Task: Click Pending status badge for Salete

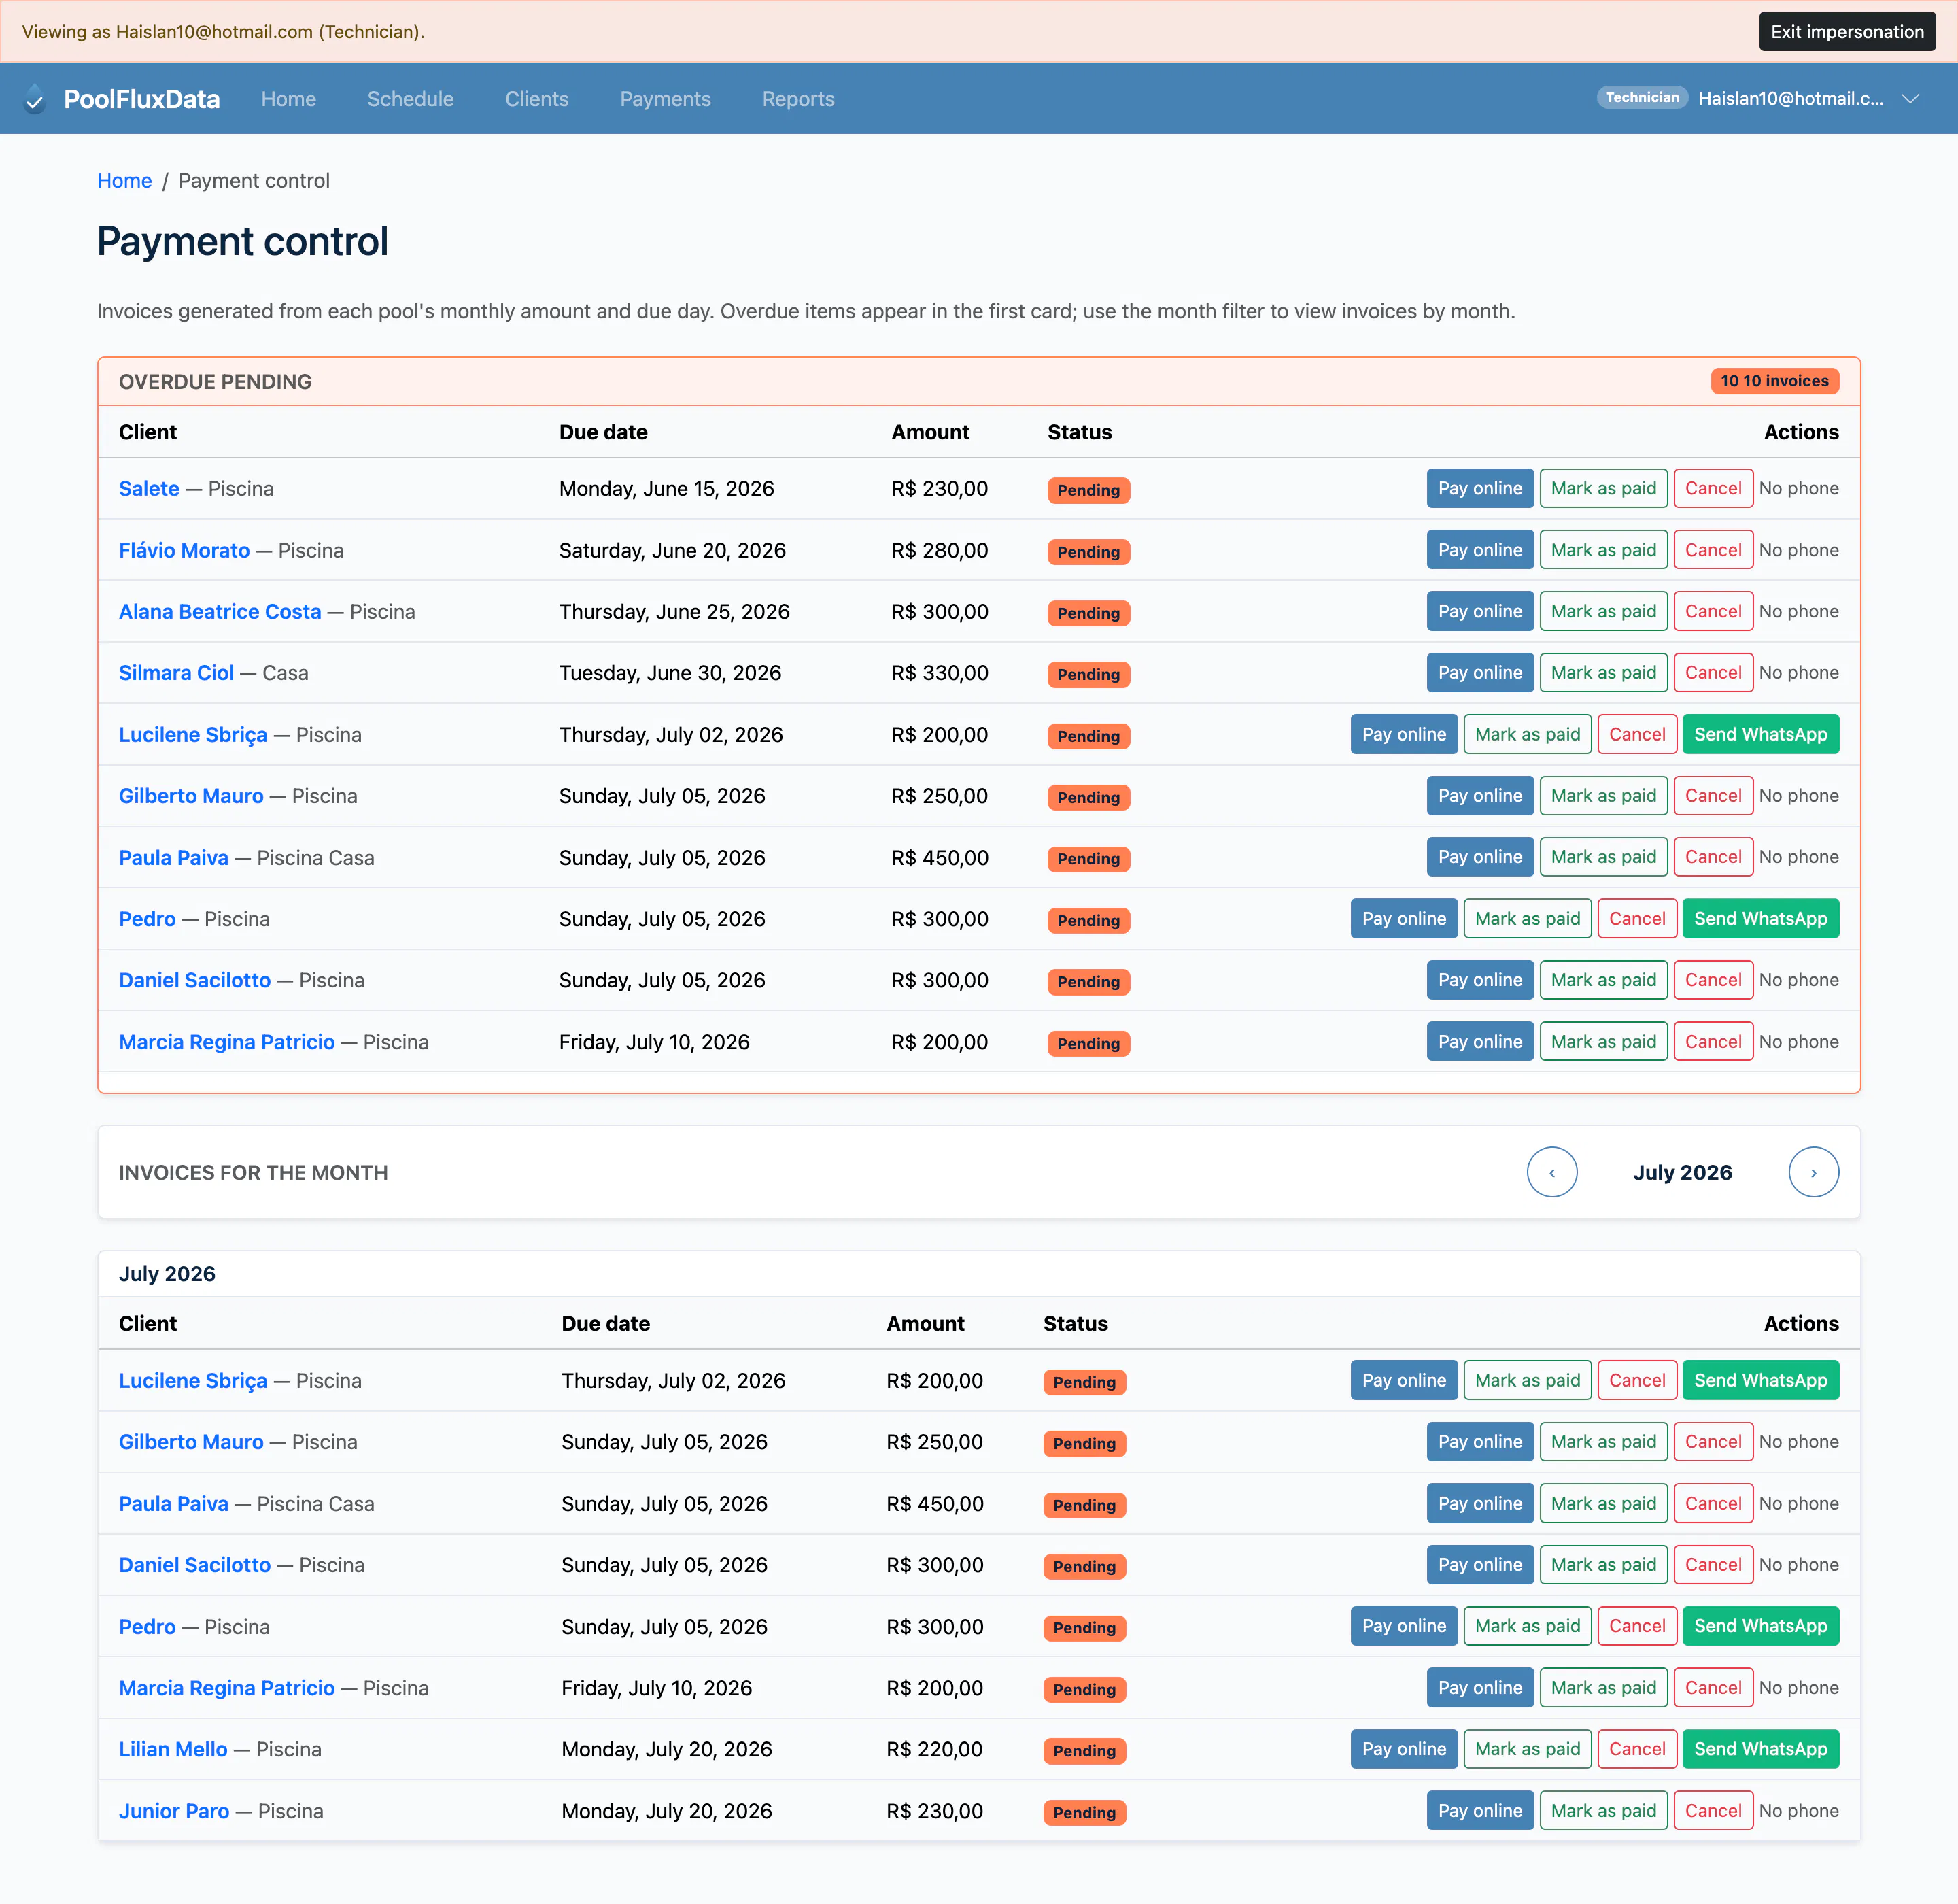Action: (1088, 490)
